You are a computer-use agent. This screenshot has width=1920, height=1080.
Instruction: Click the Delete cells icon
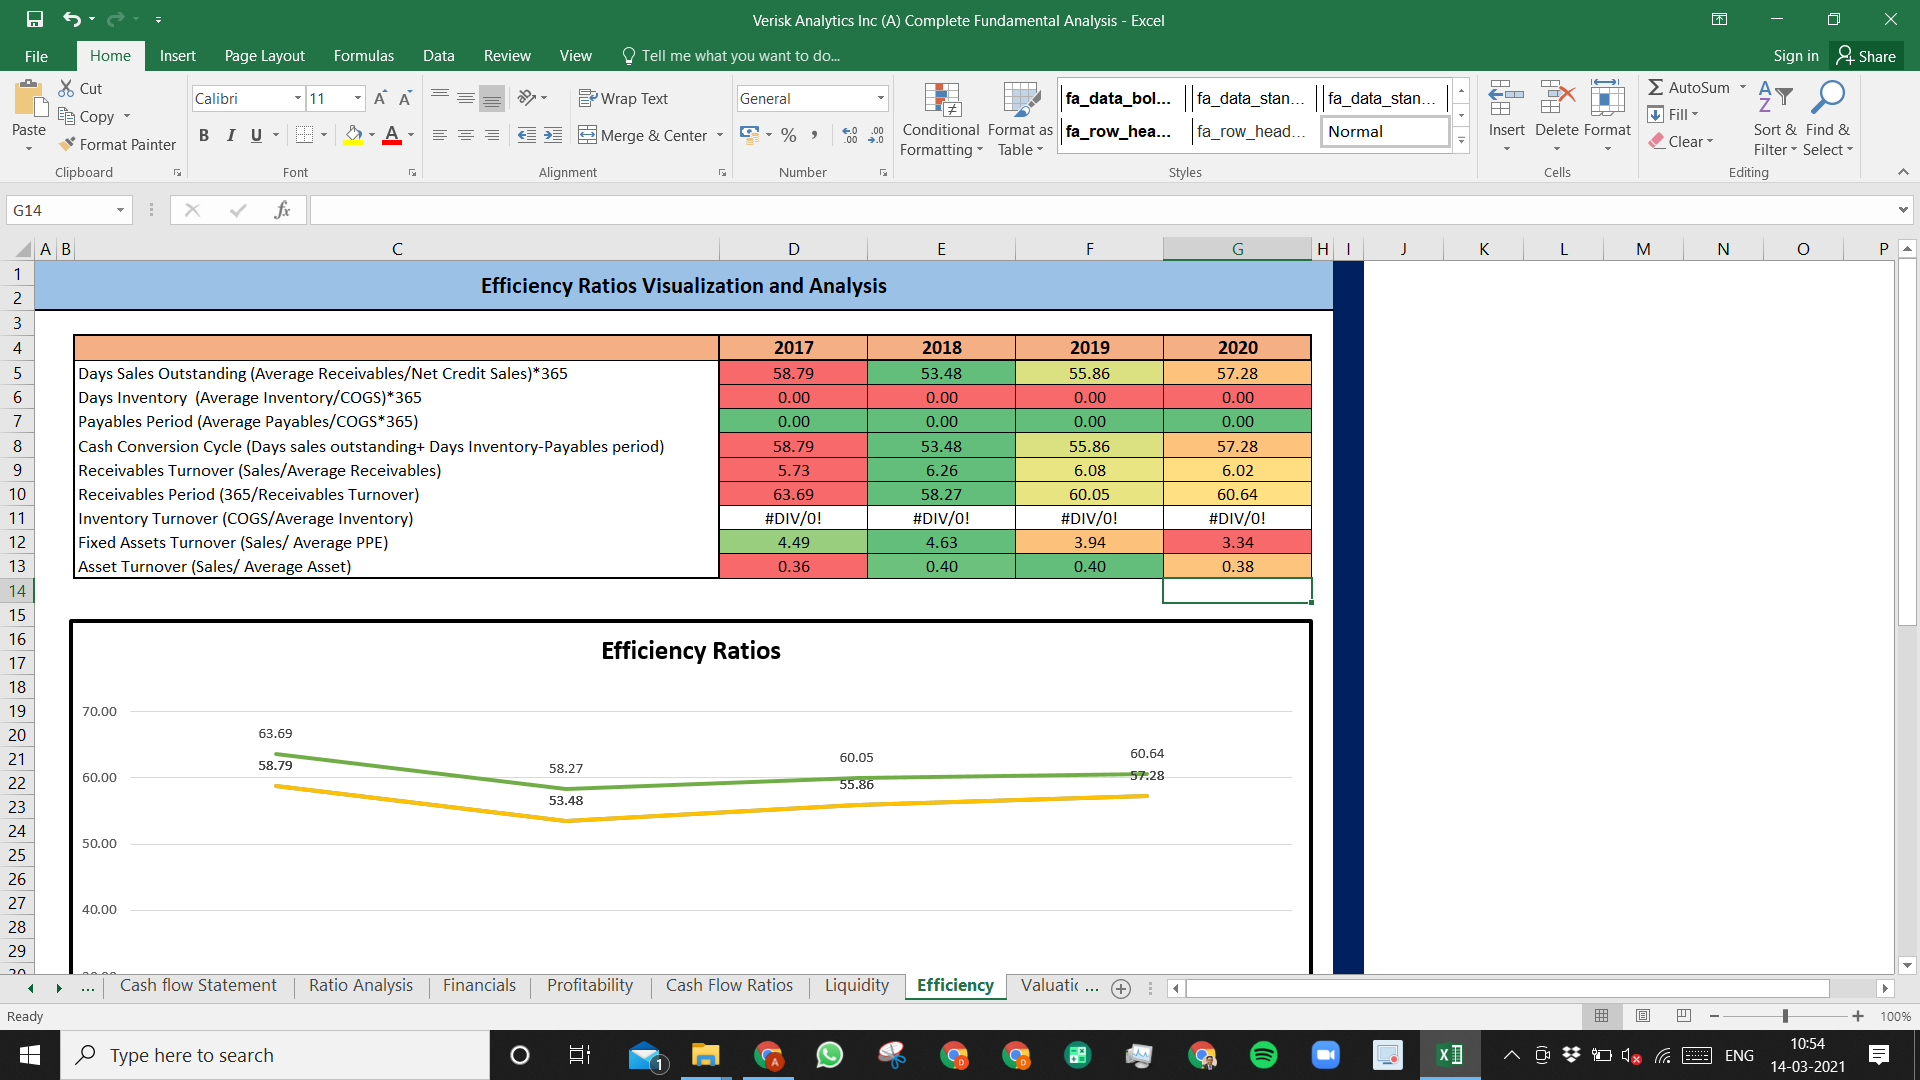click(x=1557, y=100)
